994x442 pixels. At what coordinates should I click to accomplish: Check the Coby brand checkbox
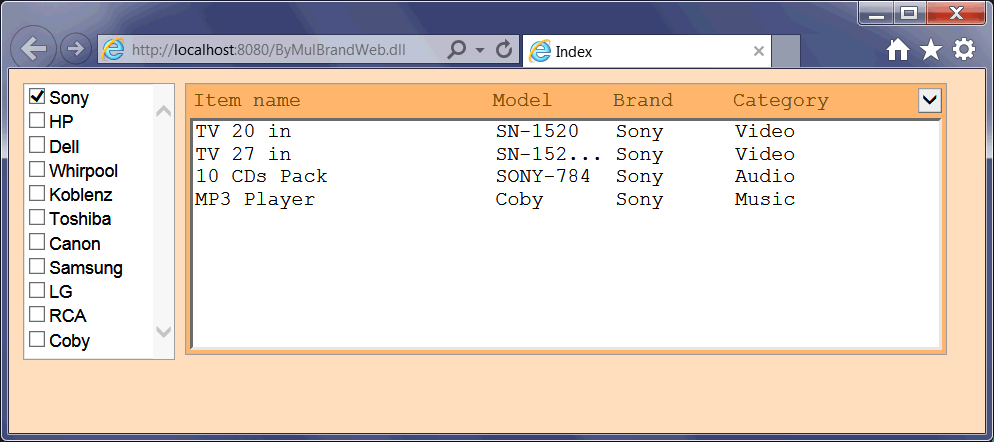(x=37, y=339)
